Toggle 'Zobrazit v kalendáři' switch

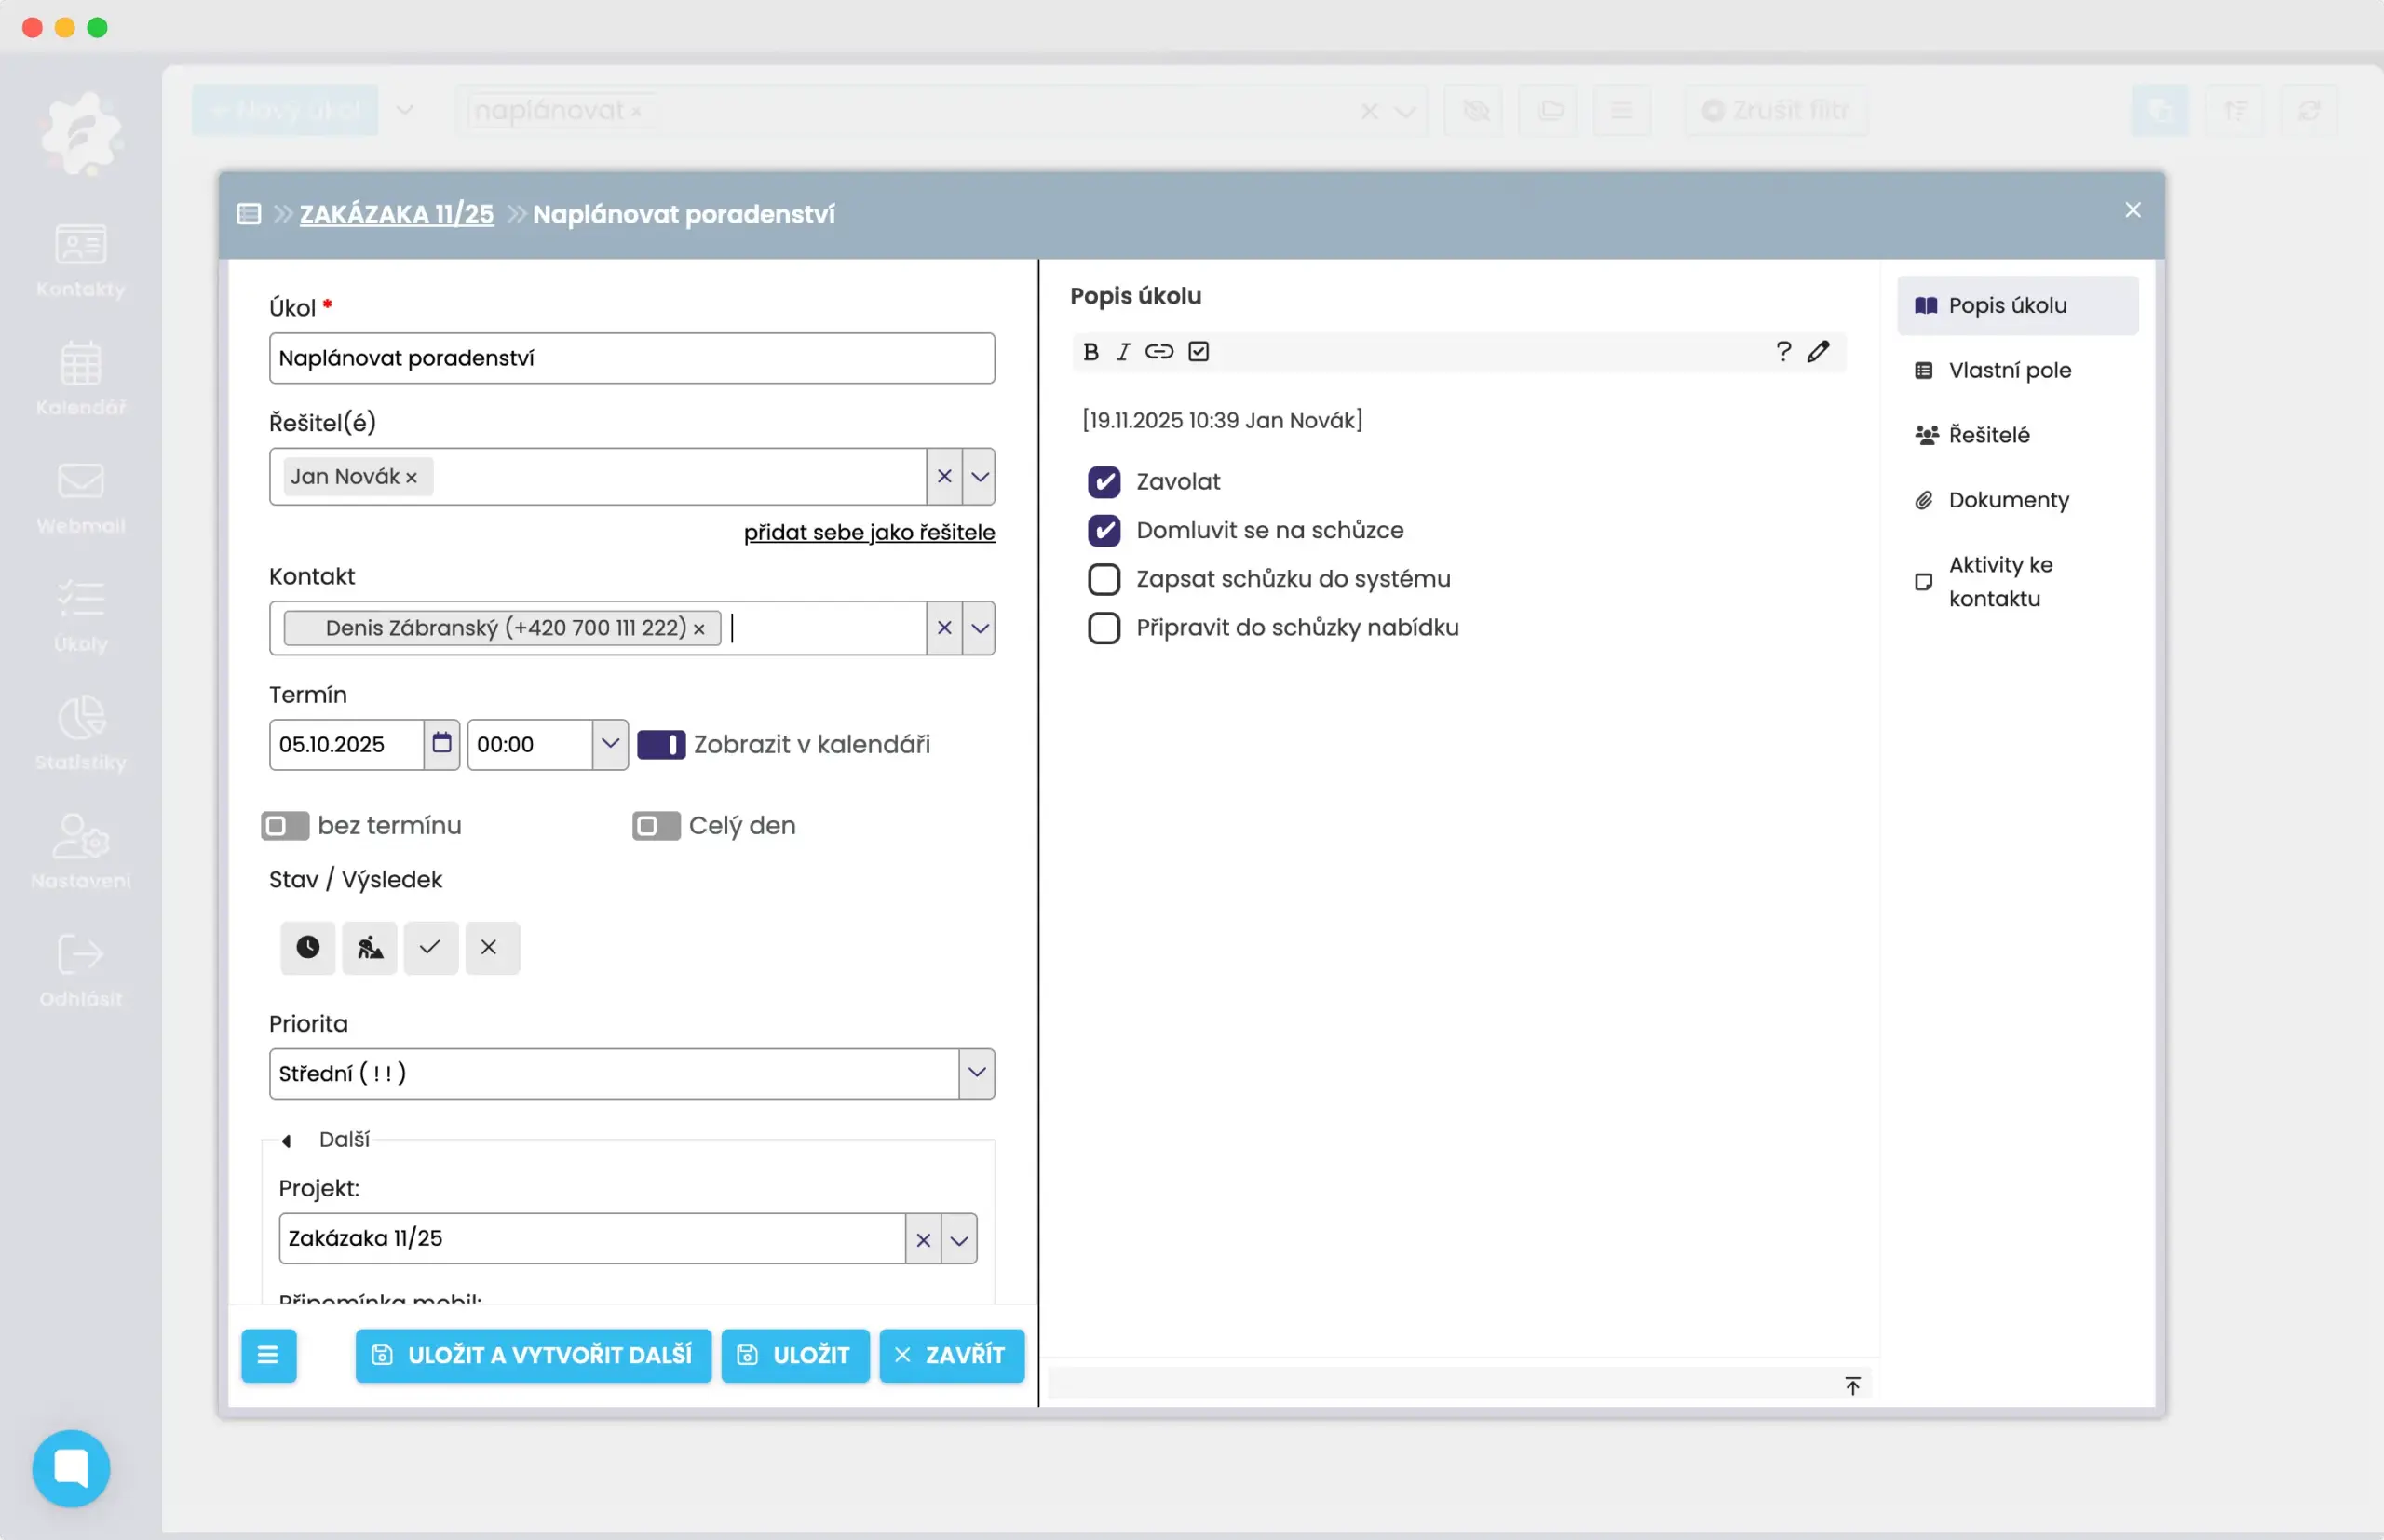click(661, 745)
